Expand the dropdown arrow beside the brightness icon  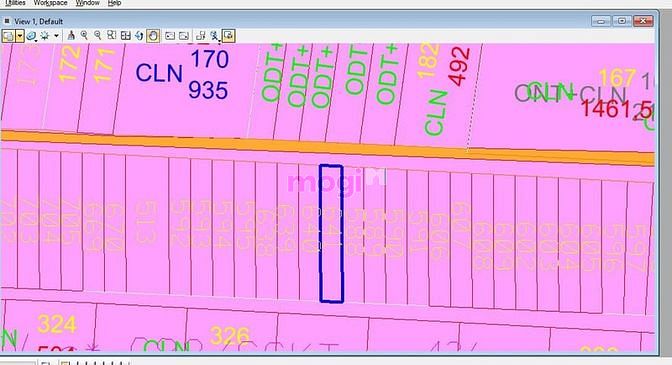click(x=56, y=36)
